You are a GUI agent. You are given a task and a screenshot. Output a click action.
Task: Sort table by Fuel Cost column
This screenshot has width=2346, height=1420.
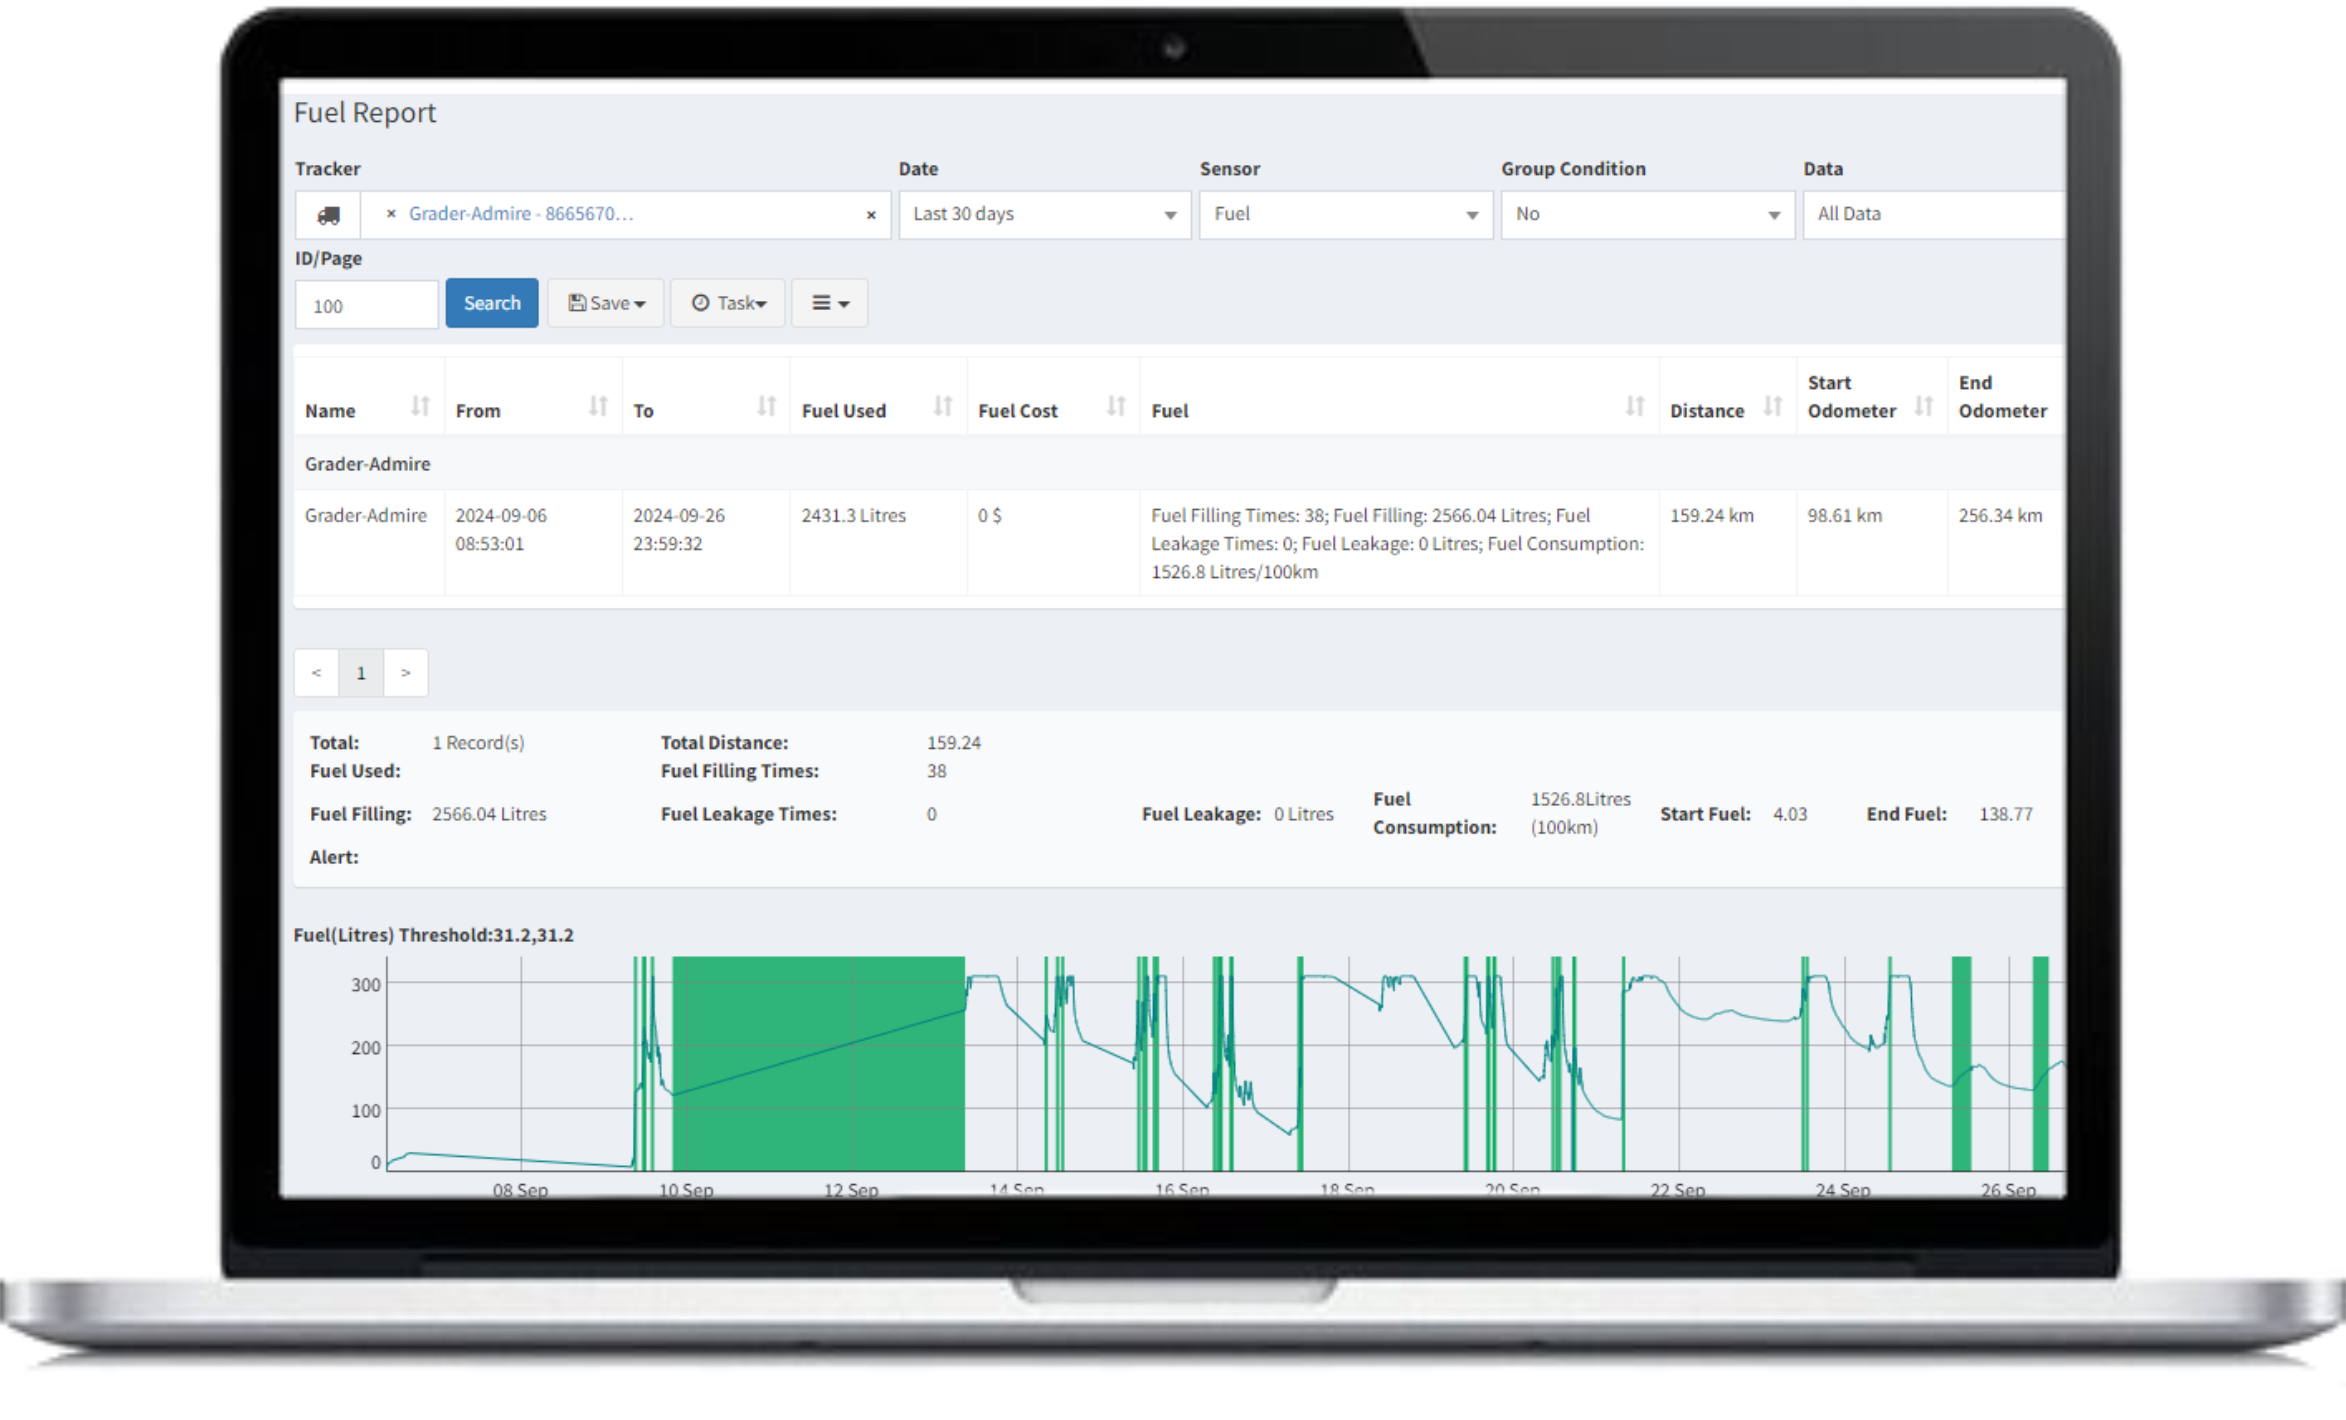1116,406
